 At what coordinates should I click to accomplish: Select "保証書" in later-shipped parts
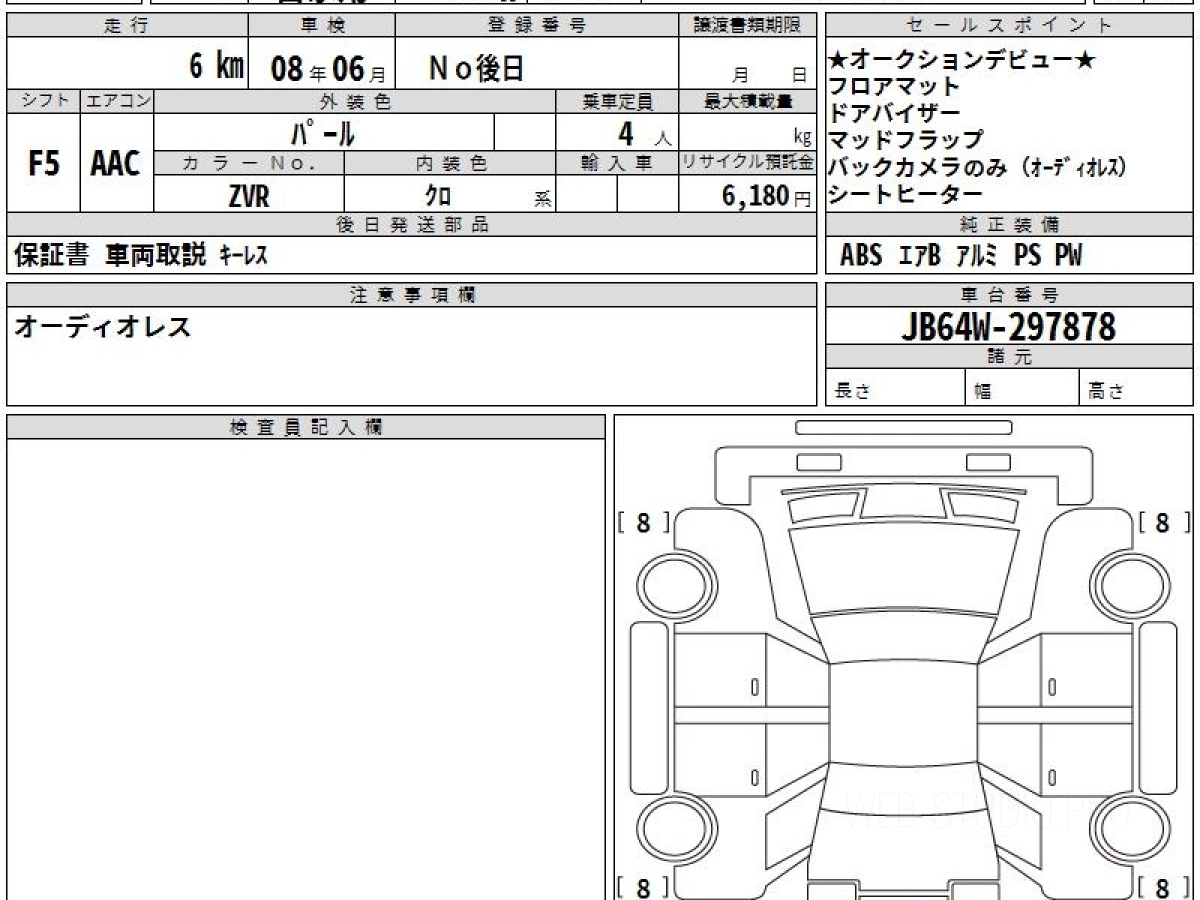coord(51,256)
